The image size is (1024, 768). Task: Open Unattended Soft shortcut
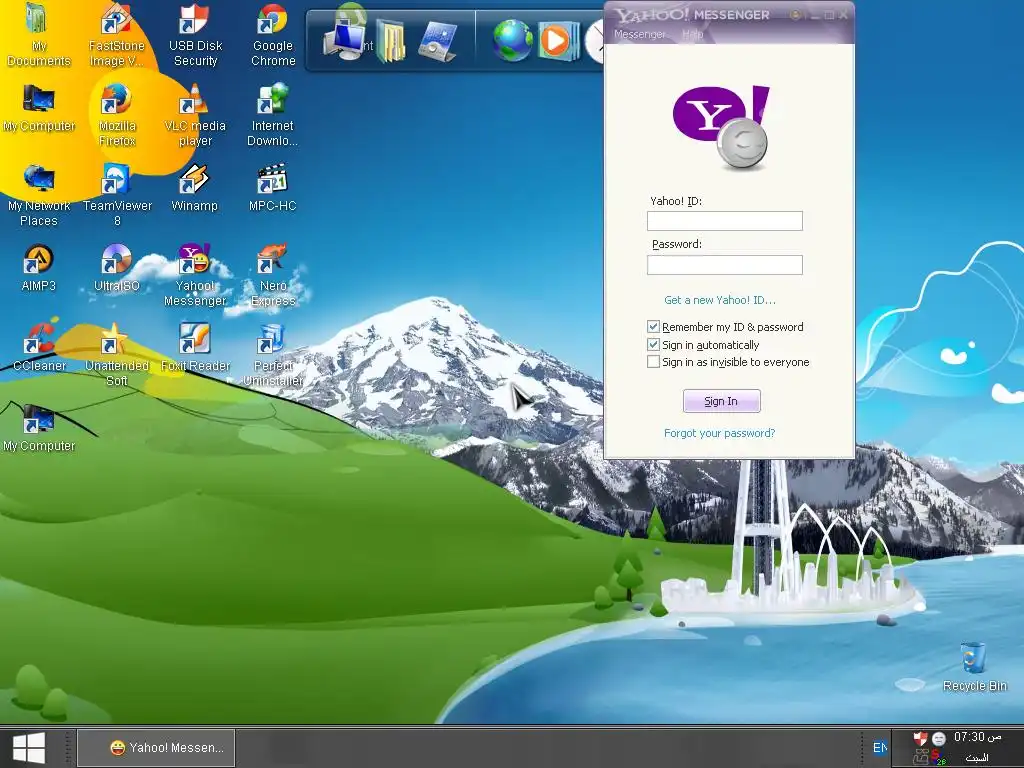coord(117,355)
